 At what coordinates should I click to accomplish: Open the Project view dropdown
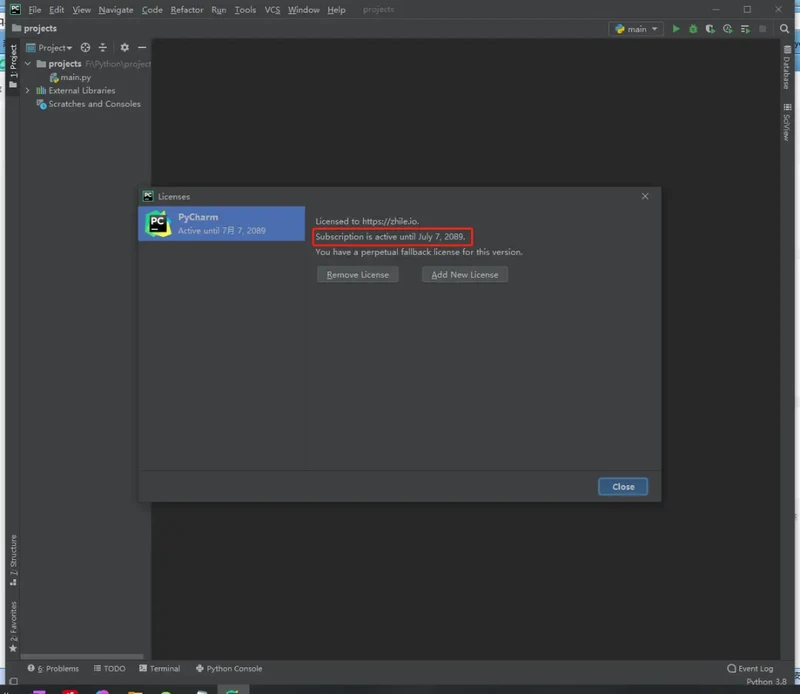tap(54, 47)
